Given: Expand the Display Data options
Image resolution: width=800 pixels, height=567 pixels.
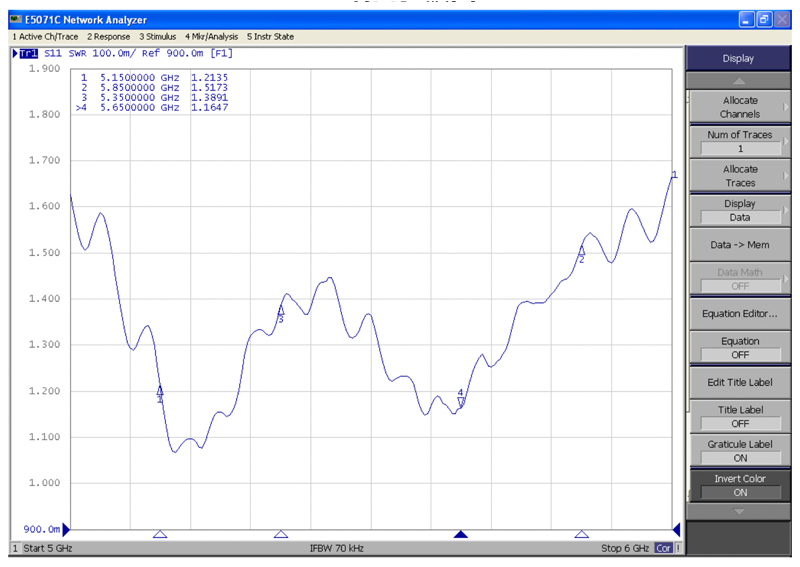Looking at the screenshot, I should [x=740, y=210].
